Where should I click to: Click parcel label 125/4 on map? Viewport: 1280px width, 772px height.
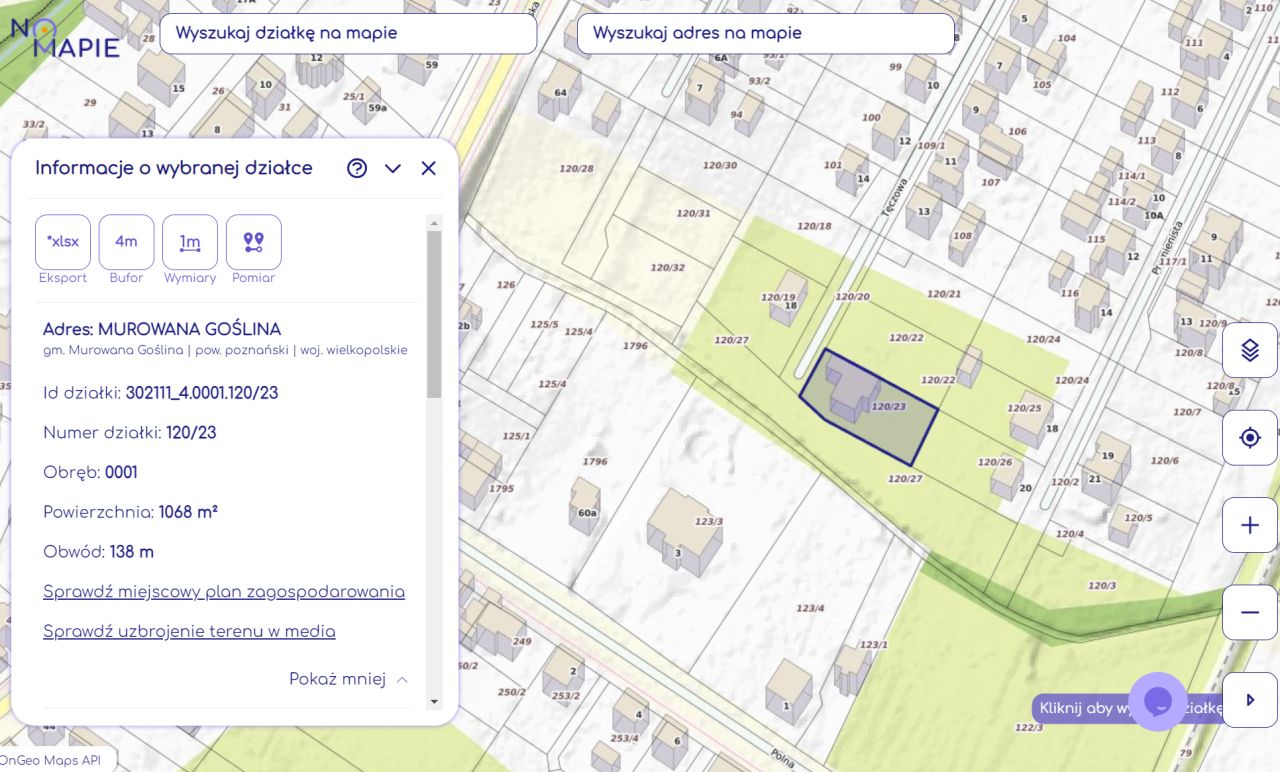pos(552,384)
